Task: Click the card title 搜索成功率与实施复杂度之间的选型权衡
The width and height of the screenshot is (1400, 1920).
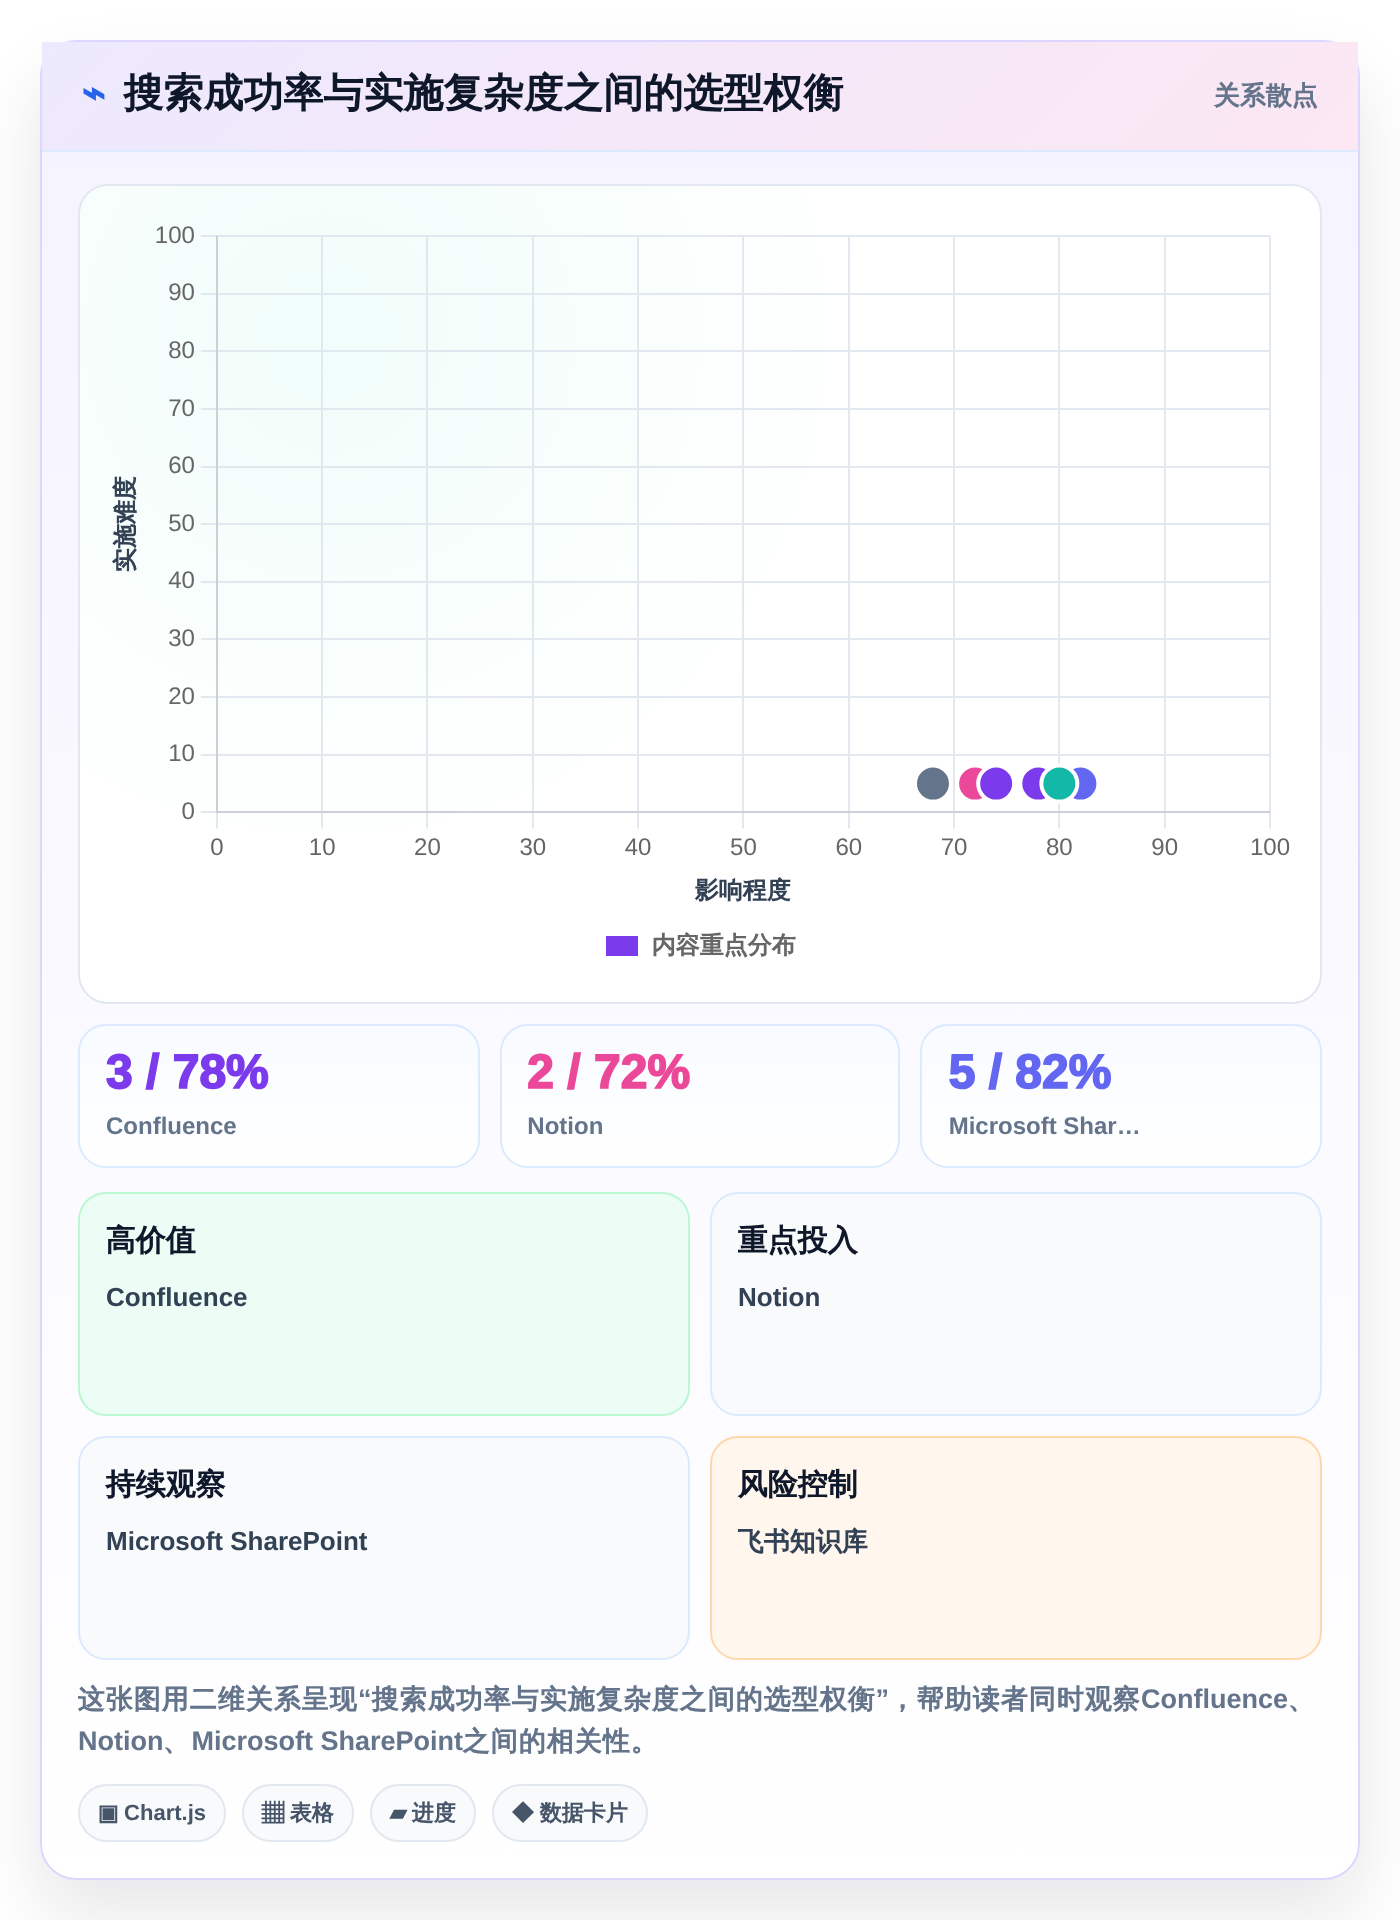Action: coord(483,94)
